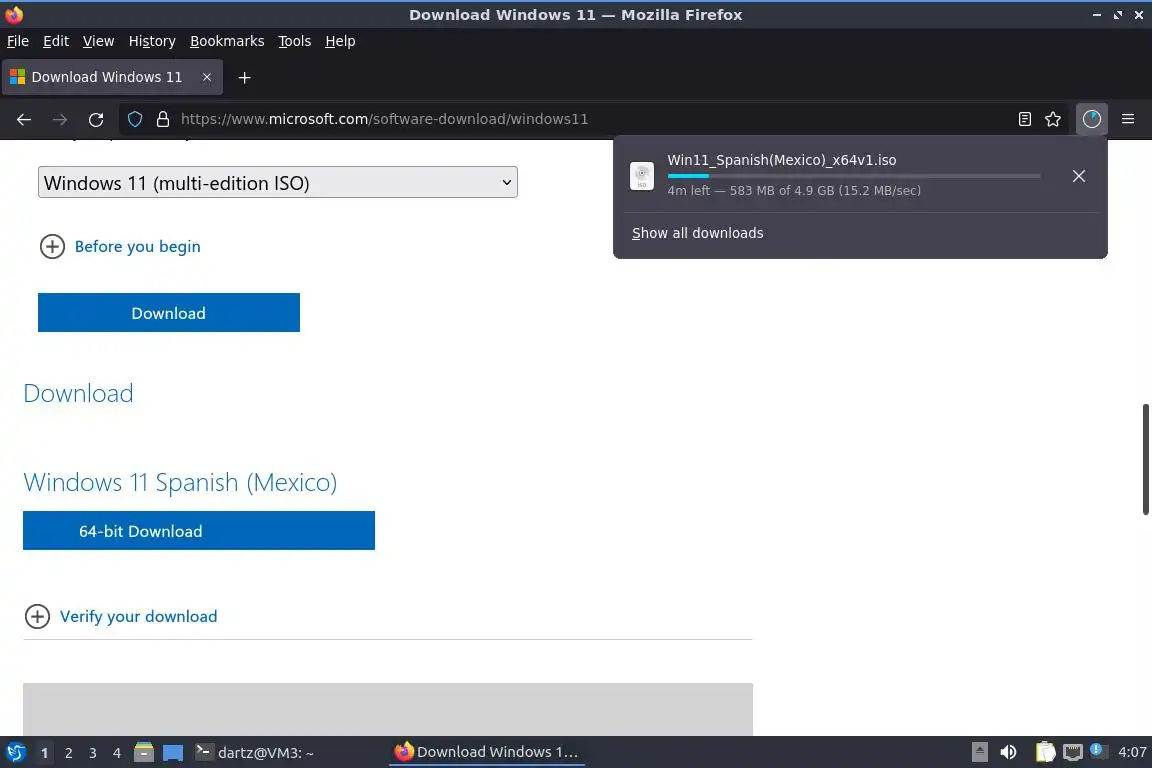Switch to workspace 1
This screenshot has width=1152, height=768.
click(x=44, y=753)
